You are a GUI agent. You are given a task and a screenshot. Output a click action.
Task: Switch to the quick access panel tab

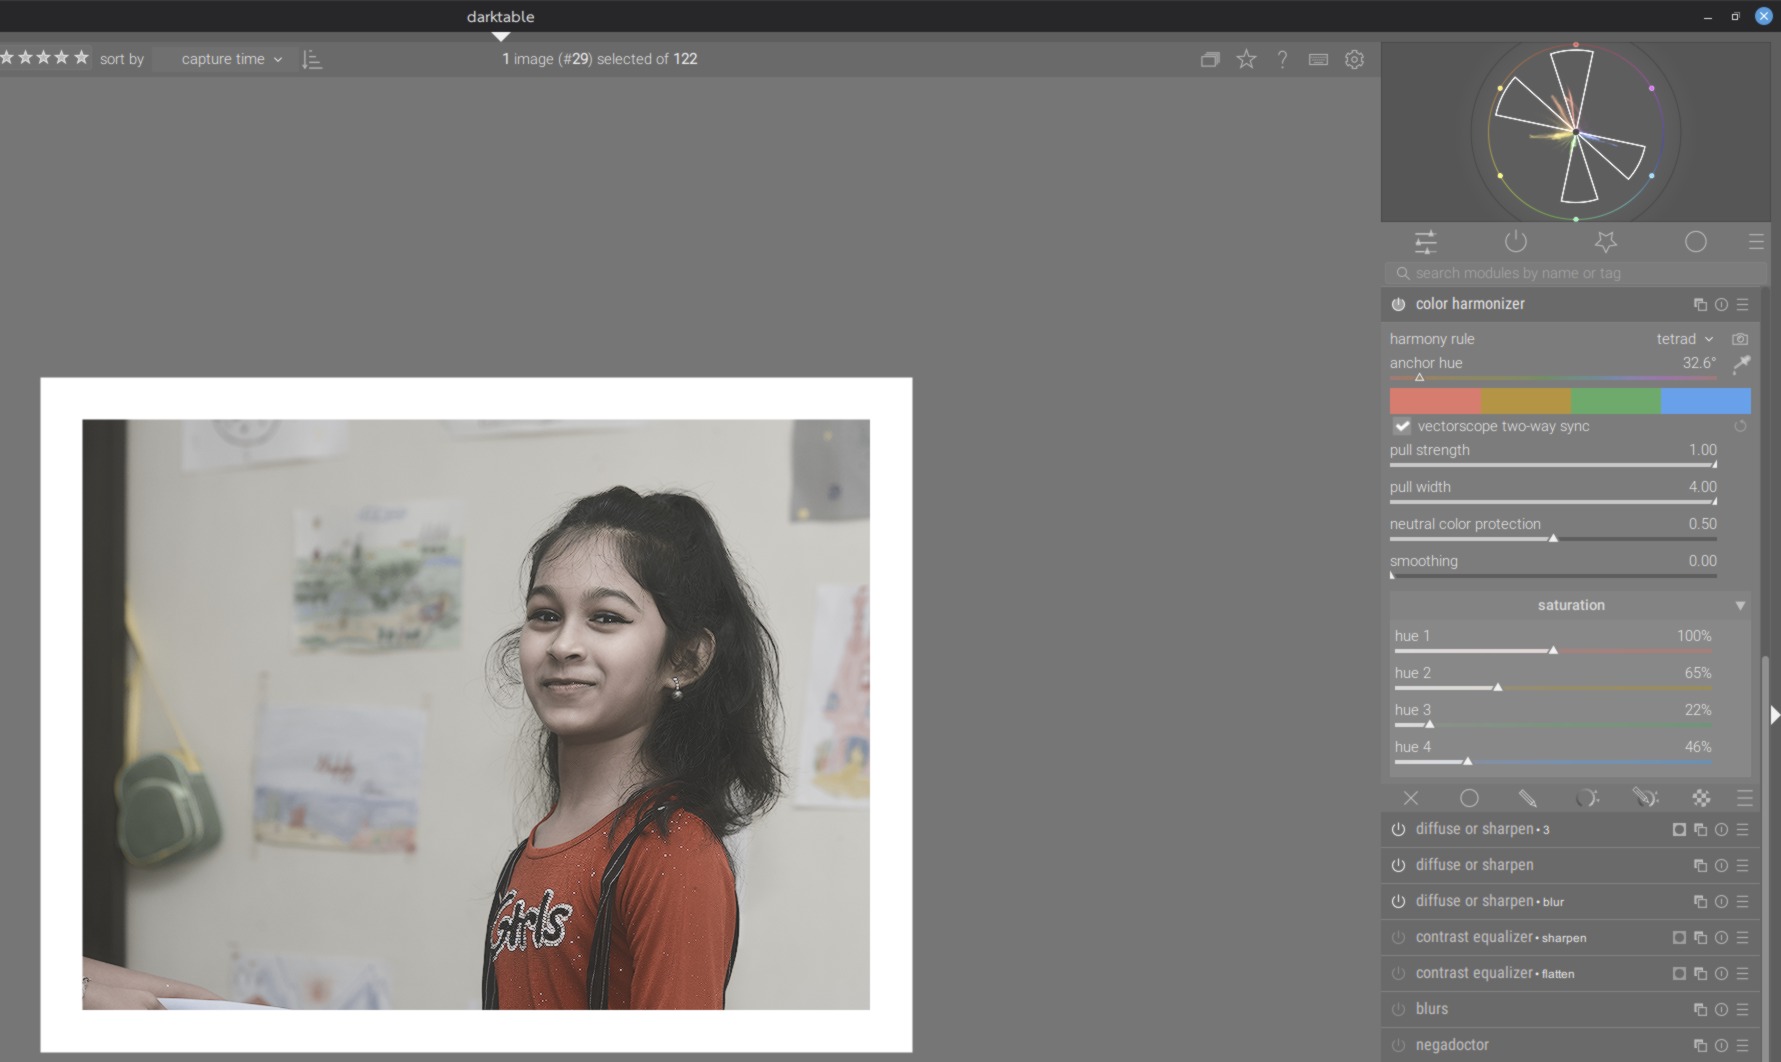(1425, 242)
